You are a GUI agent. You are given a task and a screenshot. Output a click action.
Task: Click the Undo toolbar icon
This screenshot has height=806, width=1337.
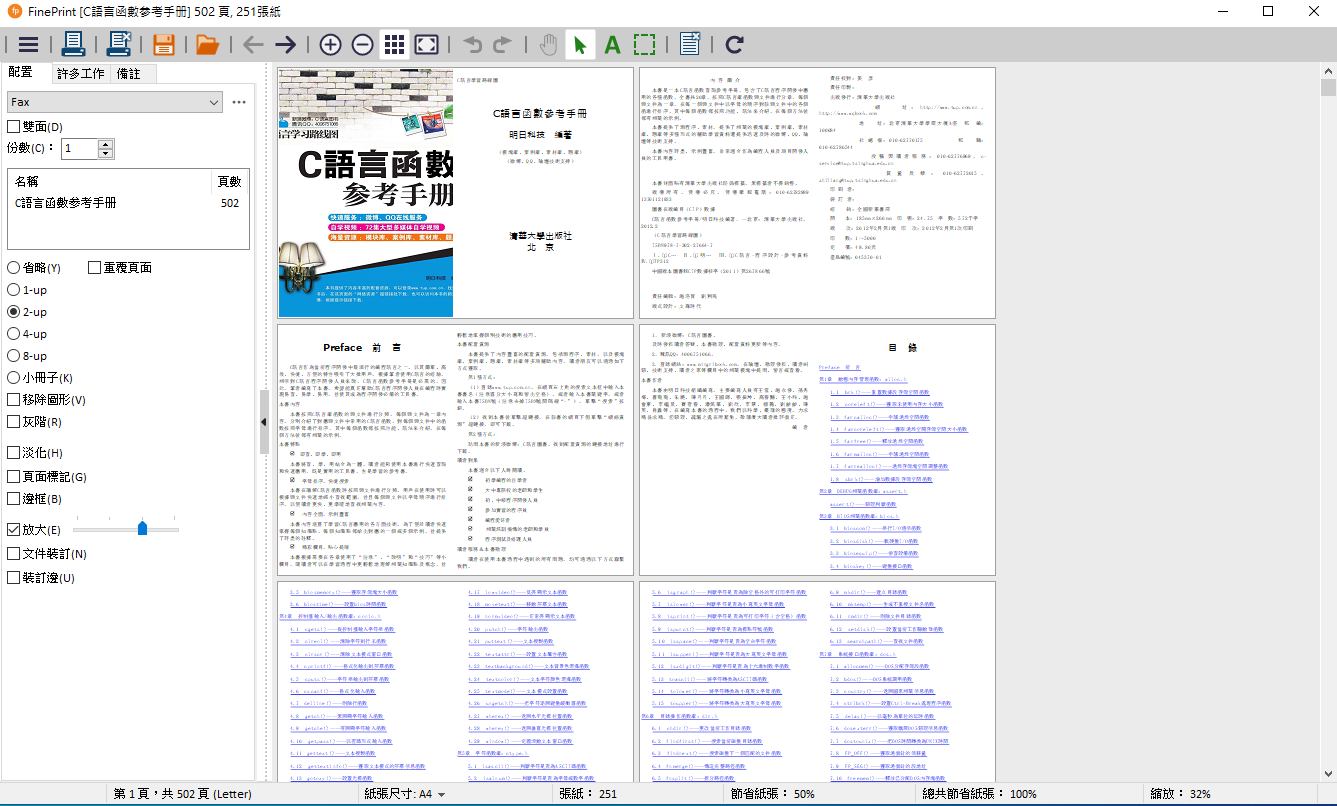472,44
